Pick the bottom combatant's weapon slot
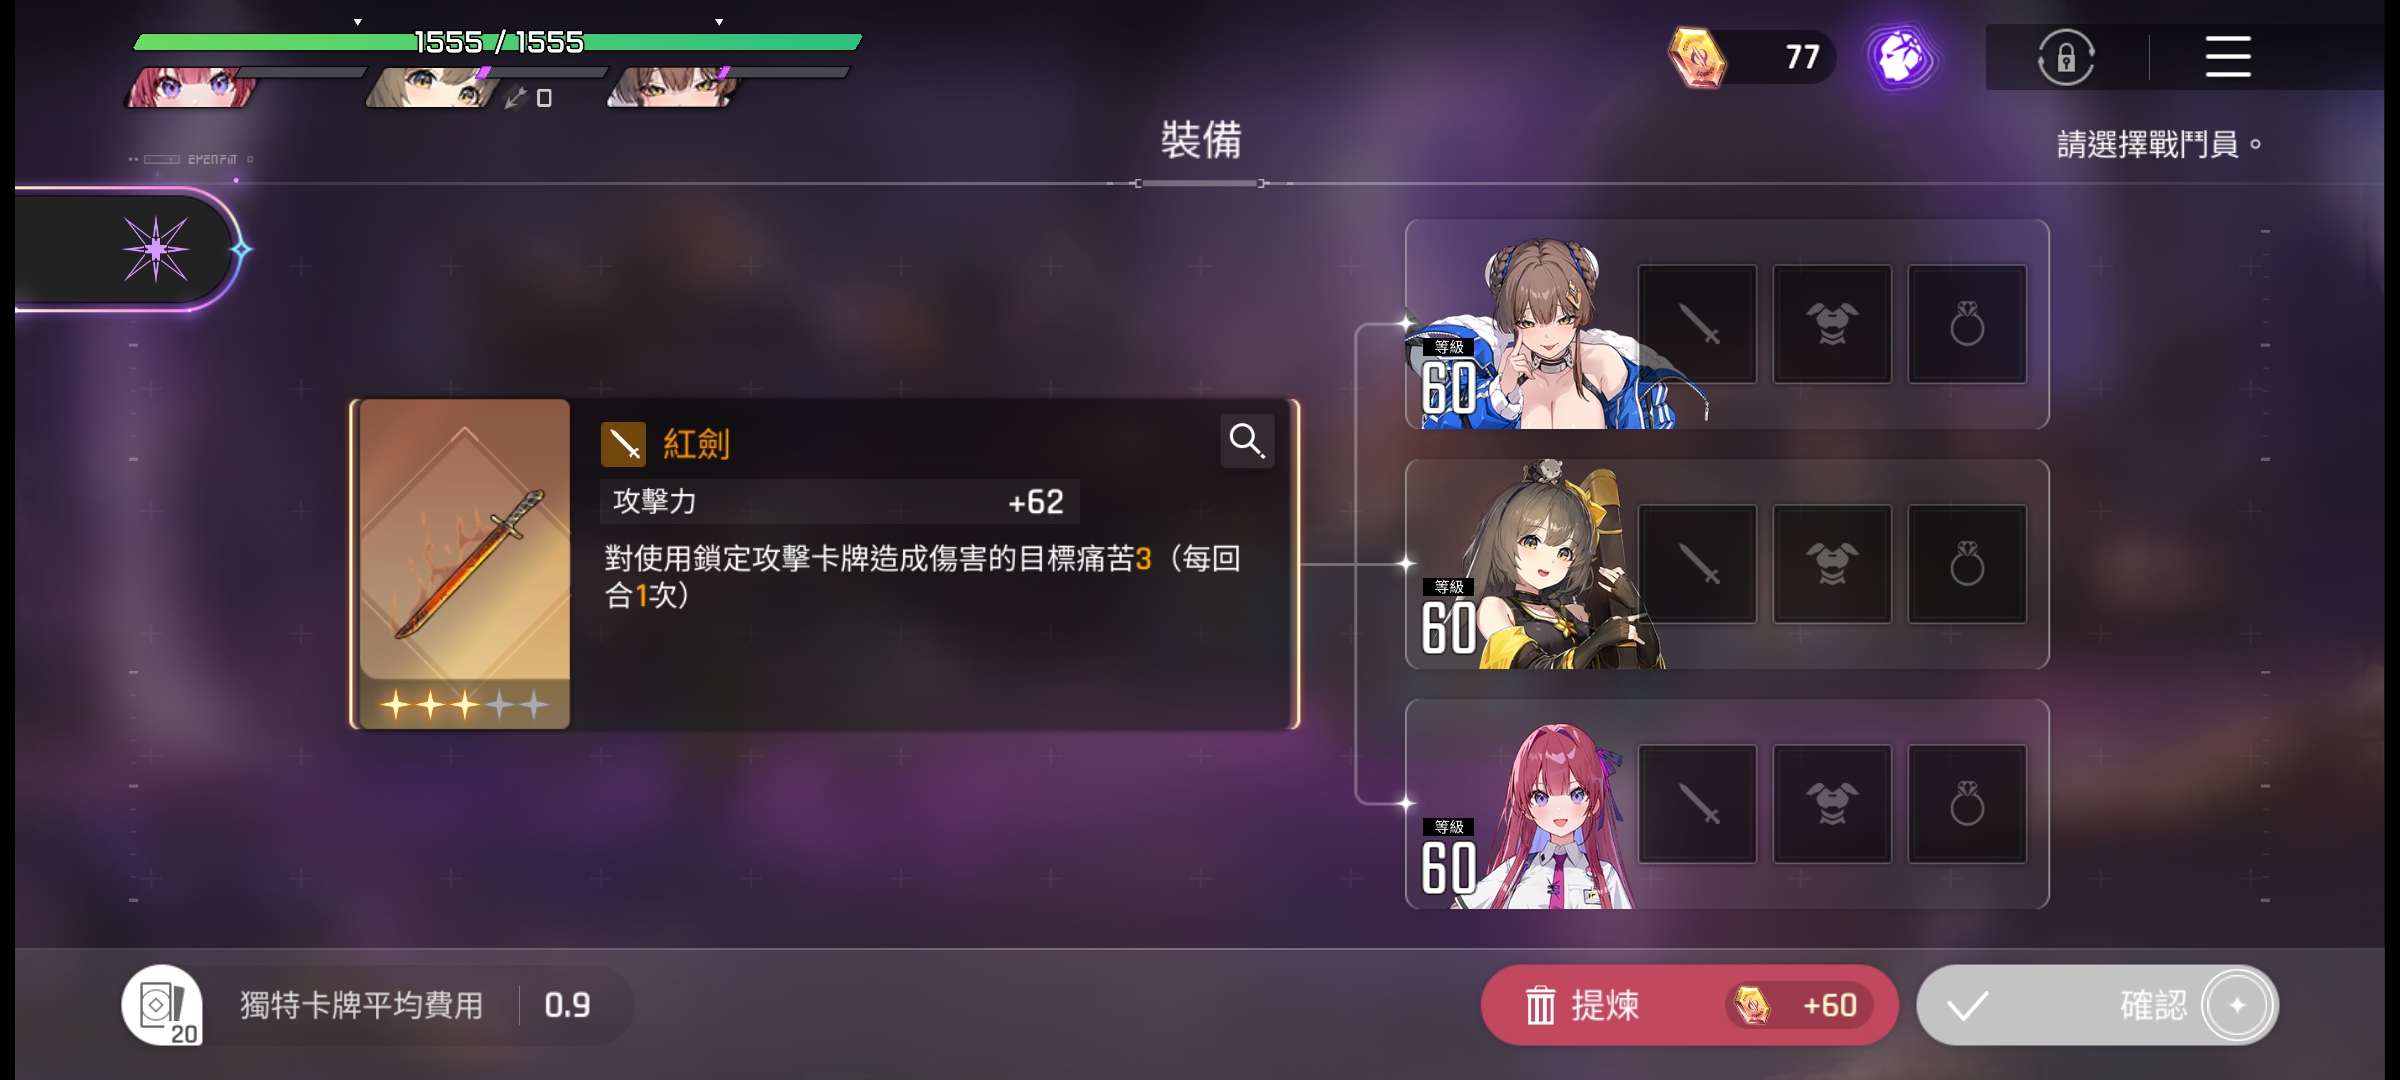The height and width of the screenshot is (1080, 2400). click(1697, 804)
